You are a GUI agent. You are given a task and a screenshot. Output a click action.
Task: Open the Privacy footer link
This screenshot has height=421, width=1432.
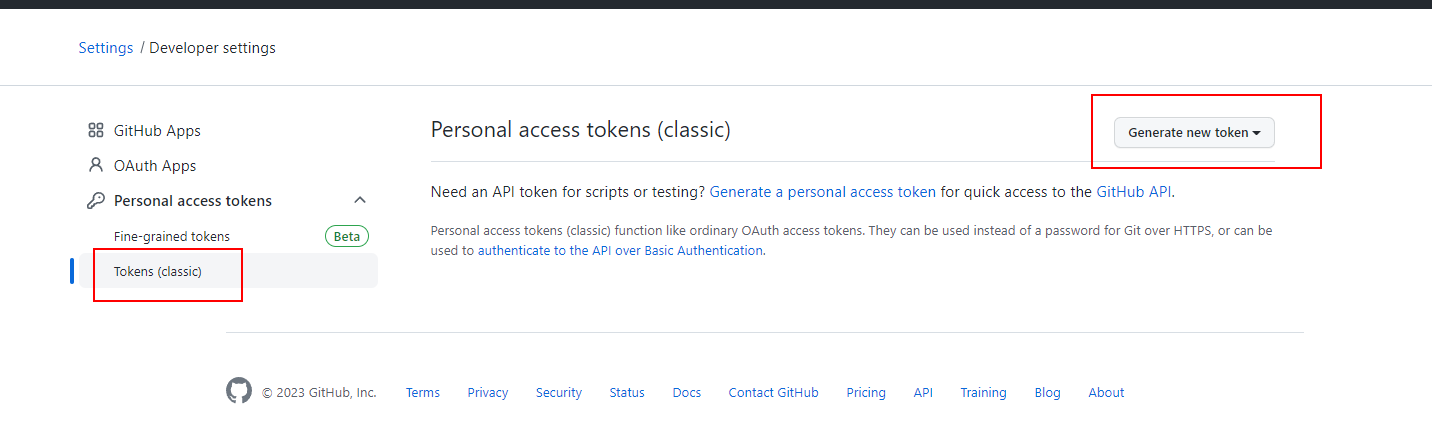point(488,392)
